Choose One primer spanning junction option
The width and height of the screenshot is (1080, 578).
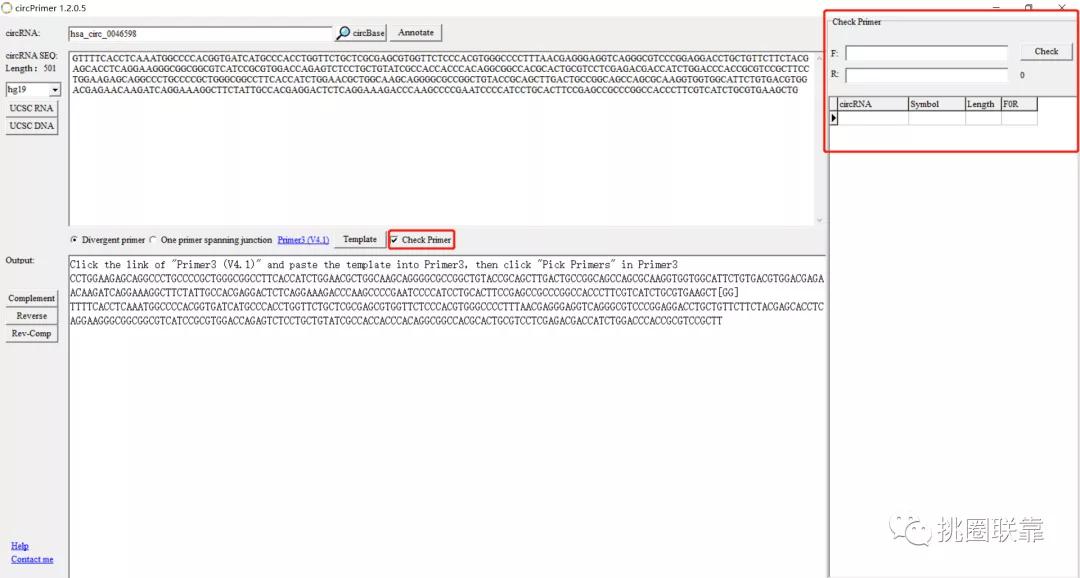(153, 240)
